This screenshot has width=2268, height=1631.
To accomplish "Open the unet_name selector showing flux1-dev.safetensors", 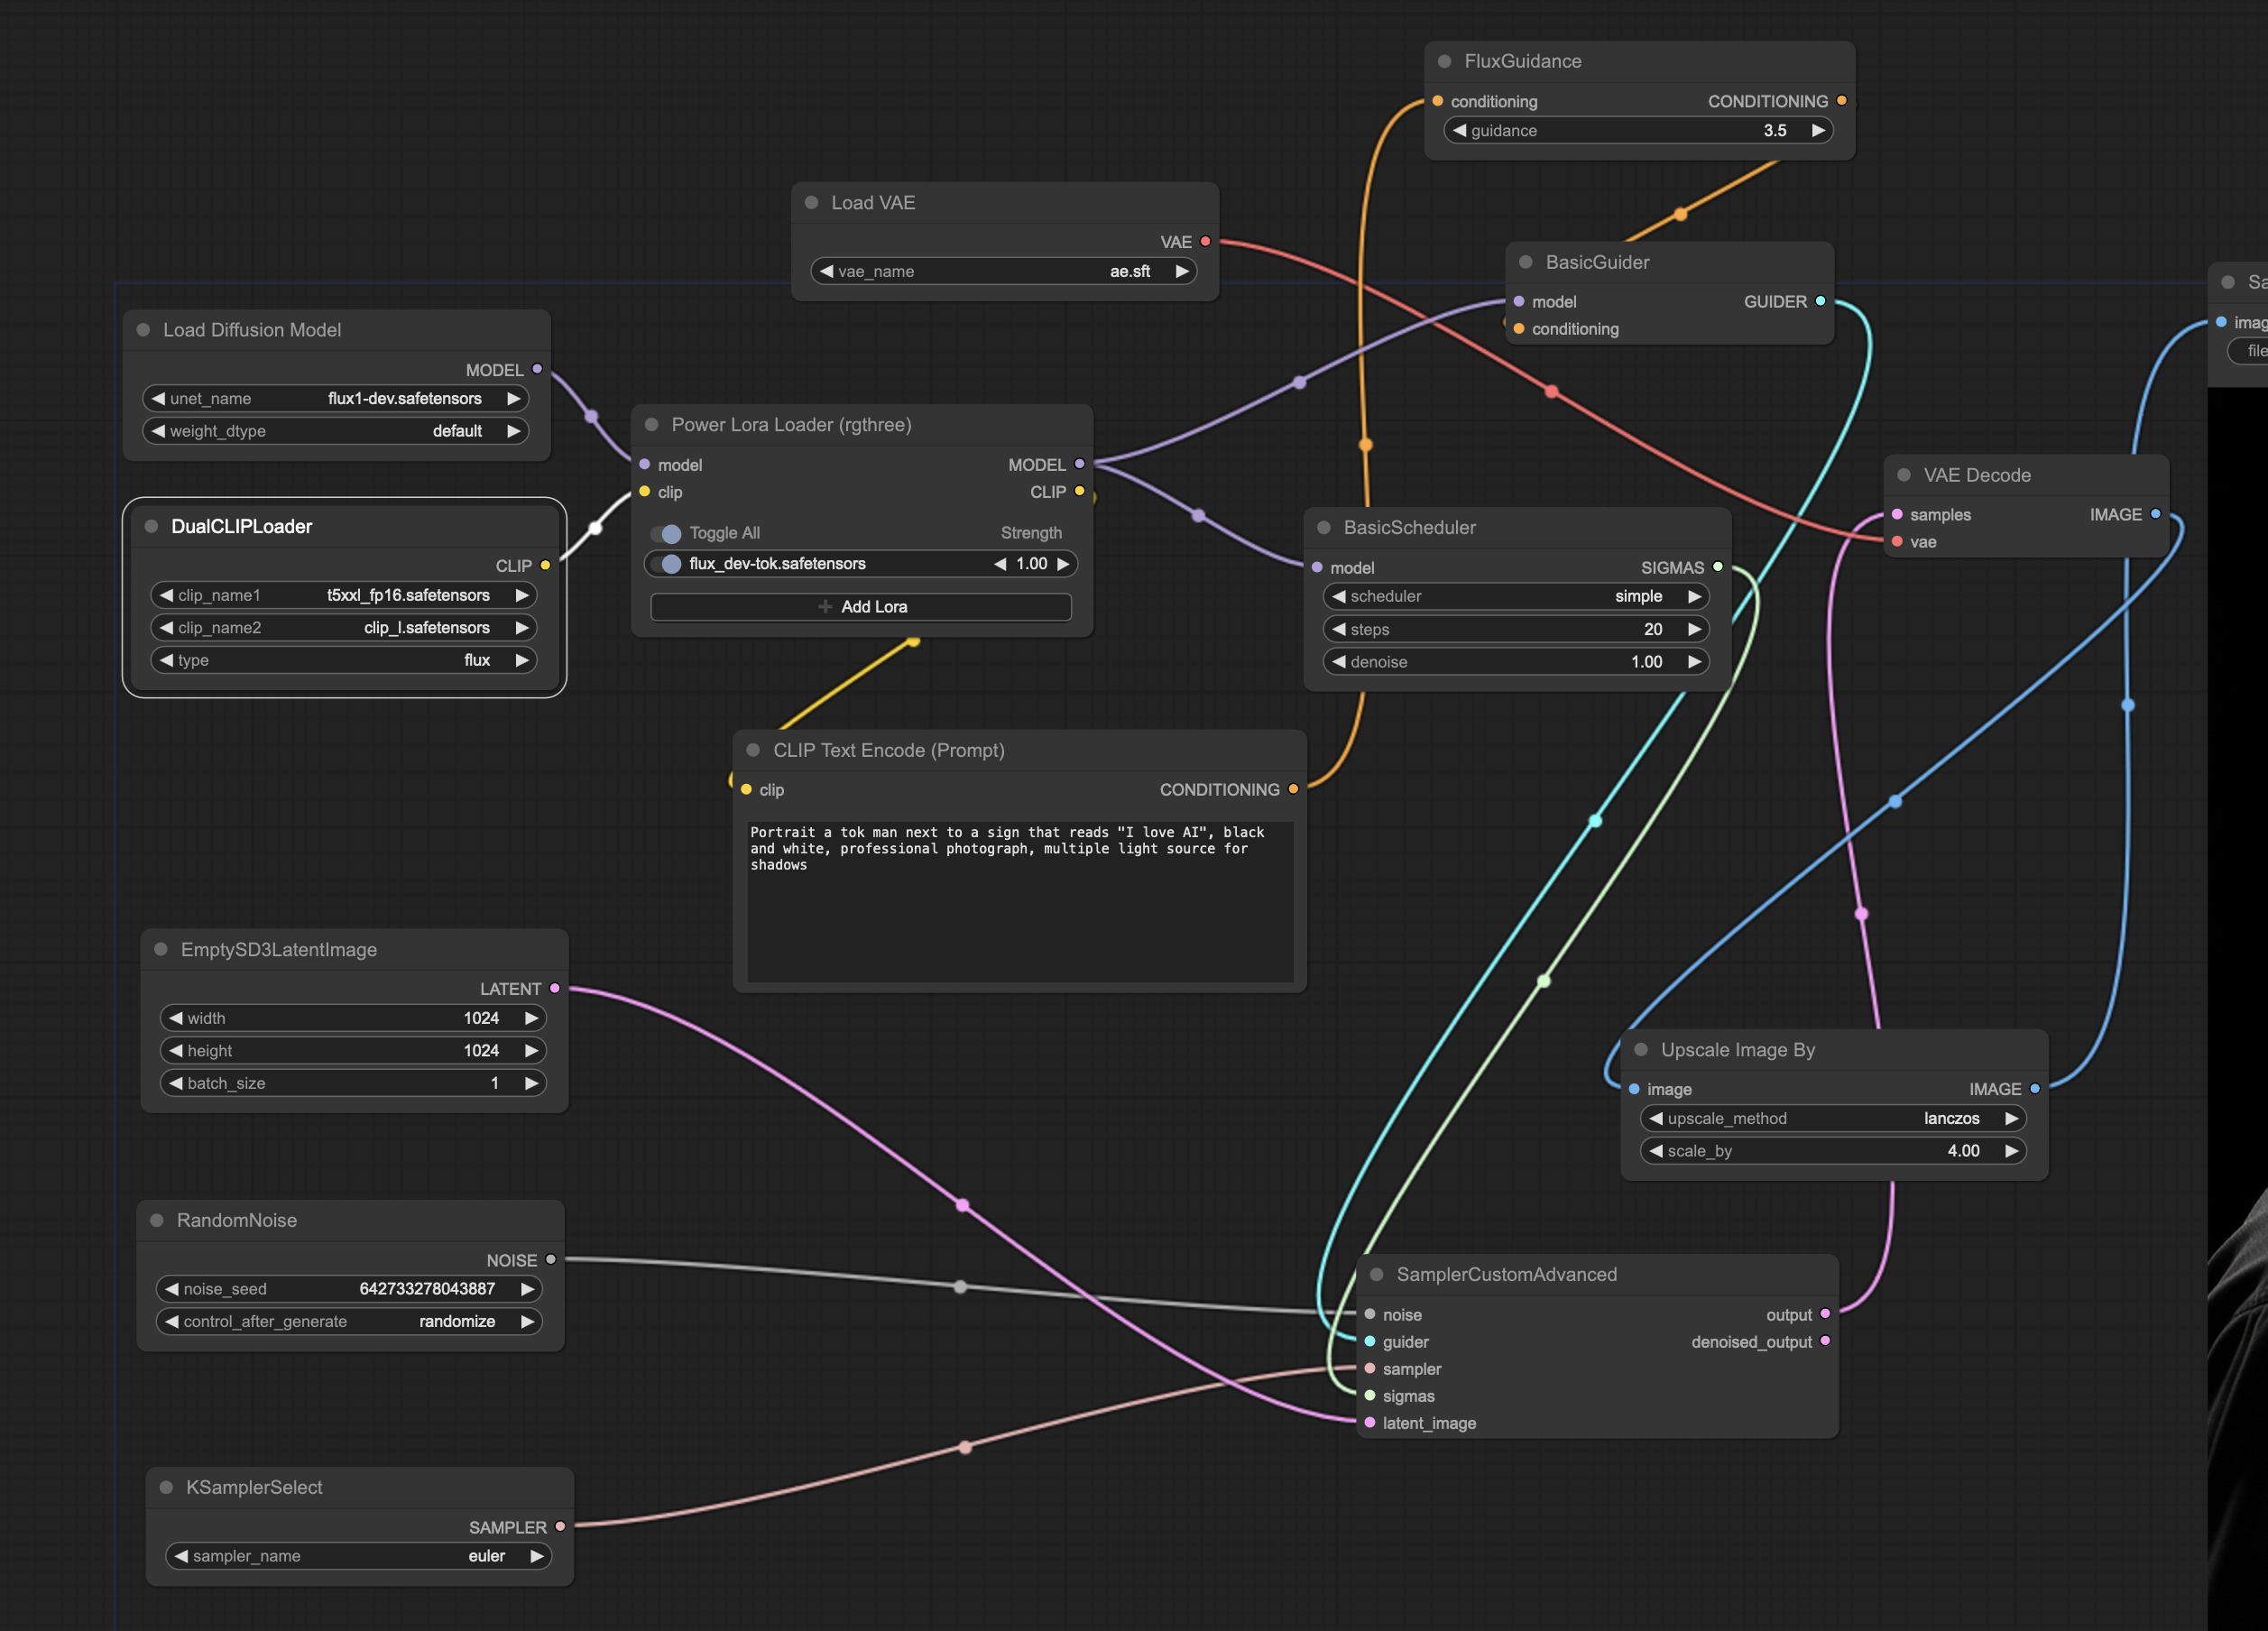I will click(x=335, y=398).
